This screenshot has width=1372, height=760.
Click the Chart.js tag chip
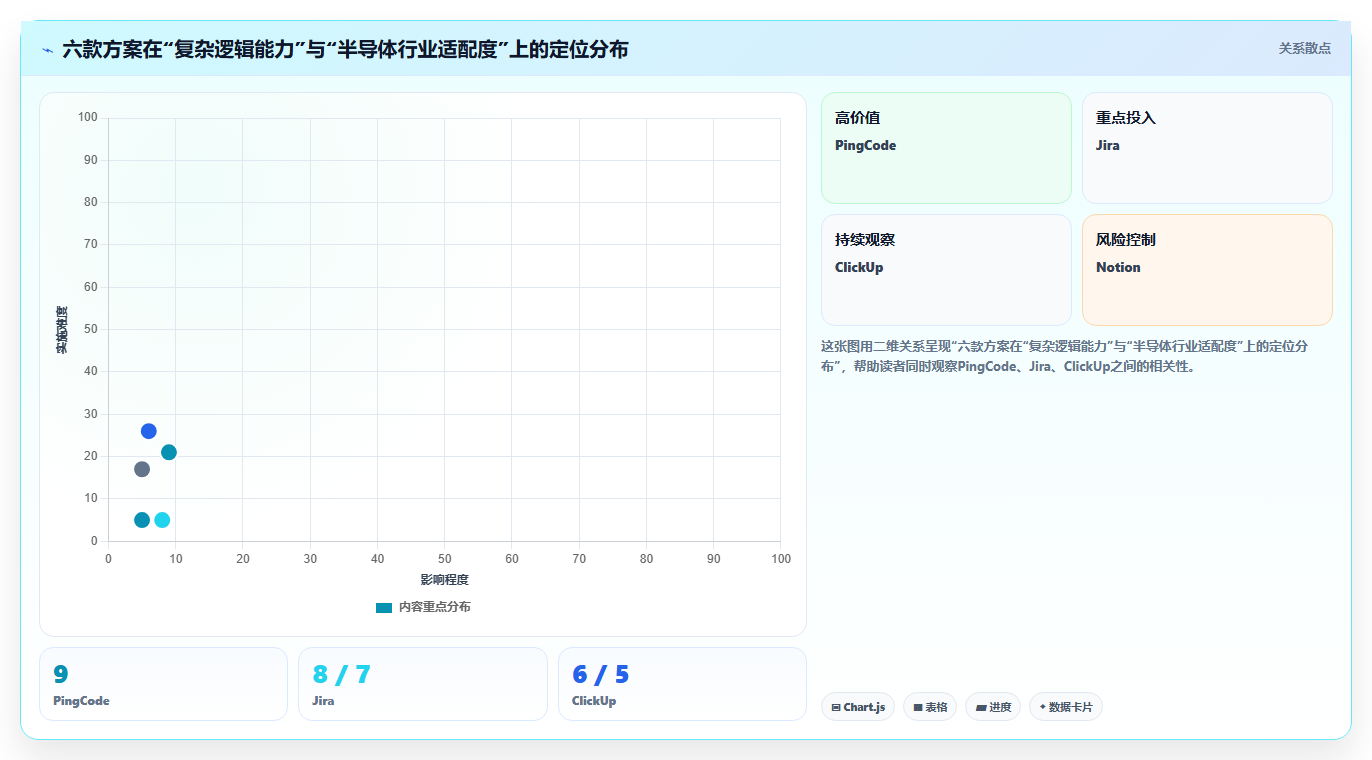tap(858, 707)
